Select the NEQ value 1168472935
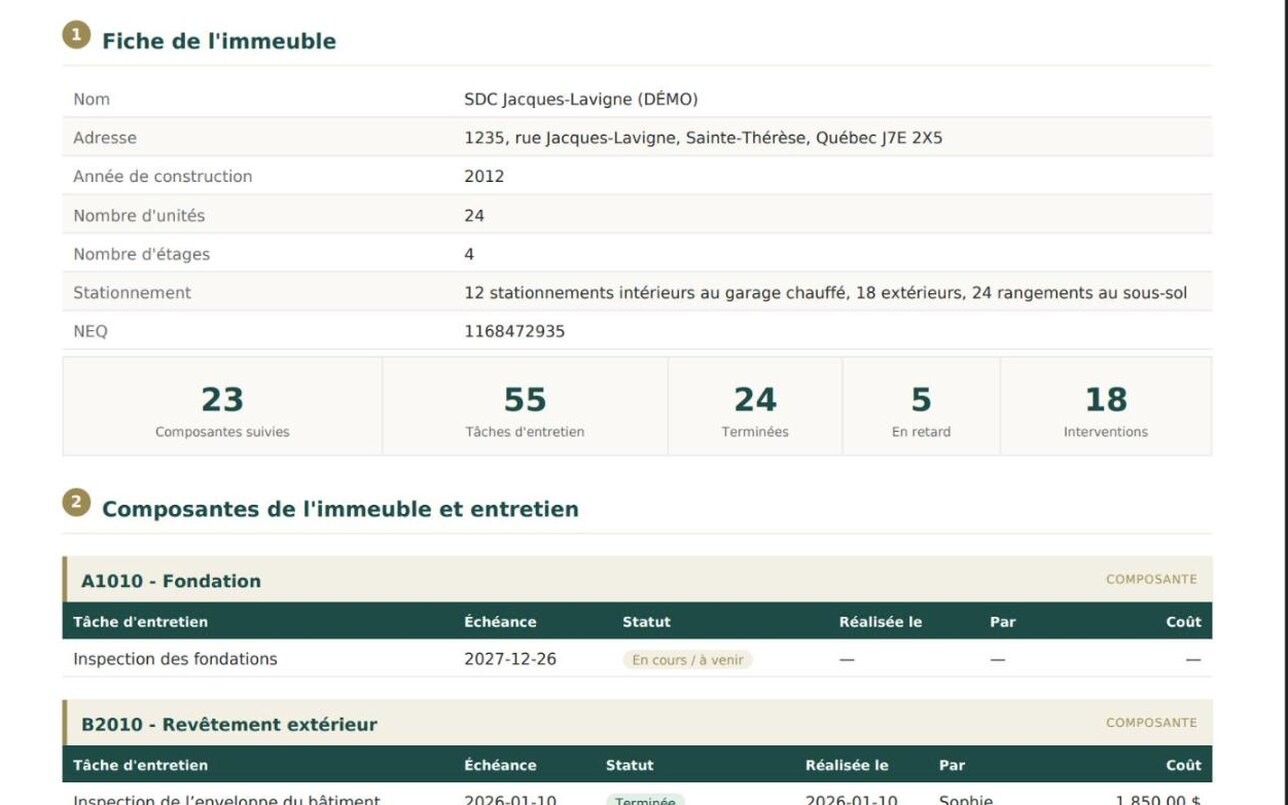 coord(514,331)
